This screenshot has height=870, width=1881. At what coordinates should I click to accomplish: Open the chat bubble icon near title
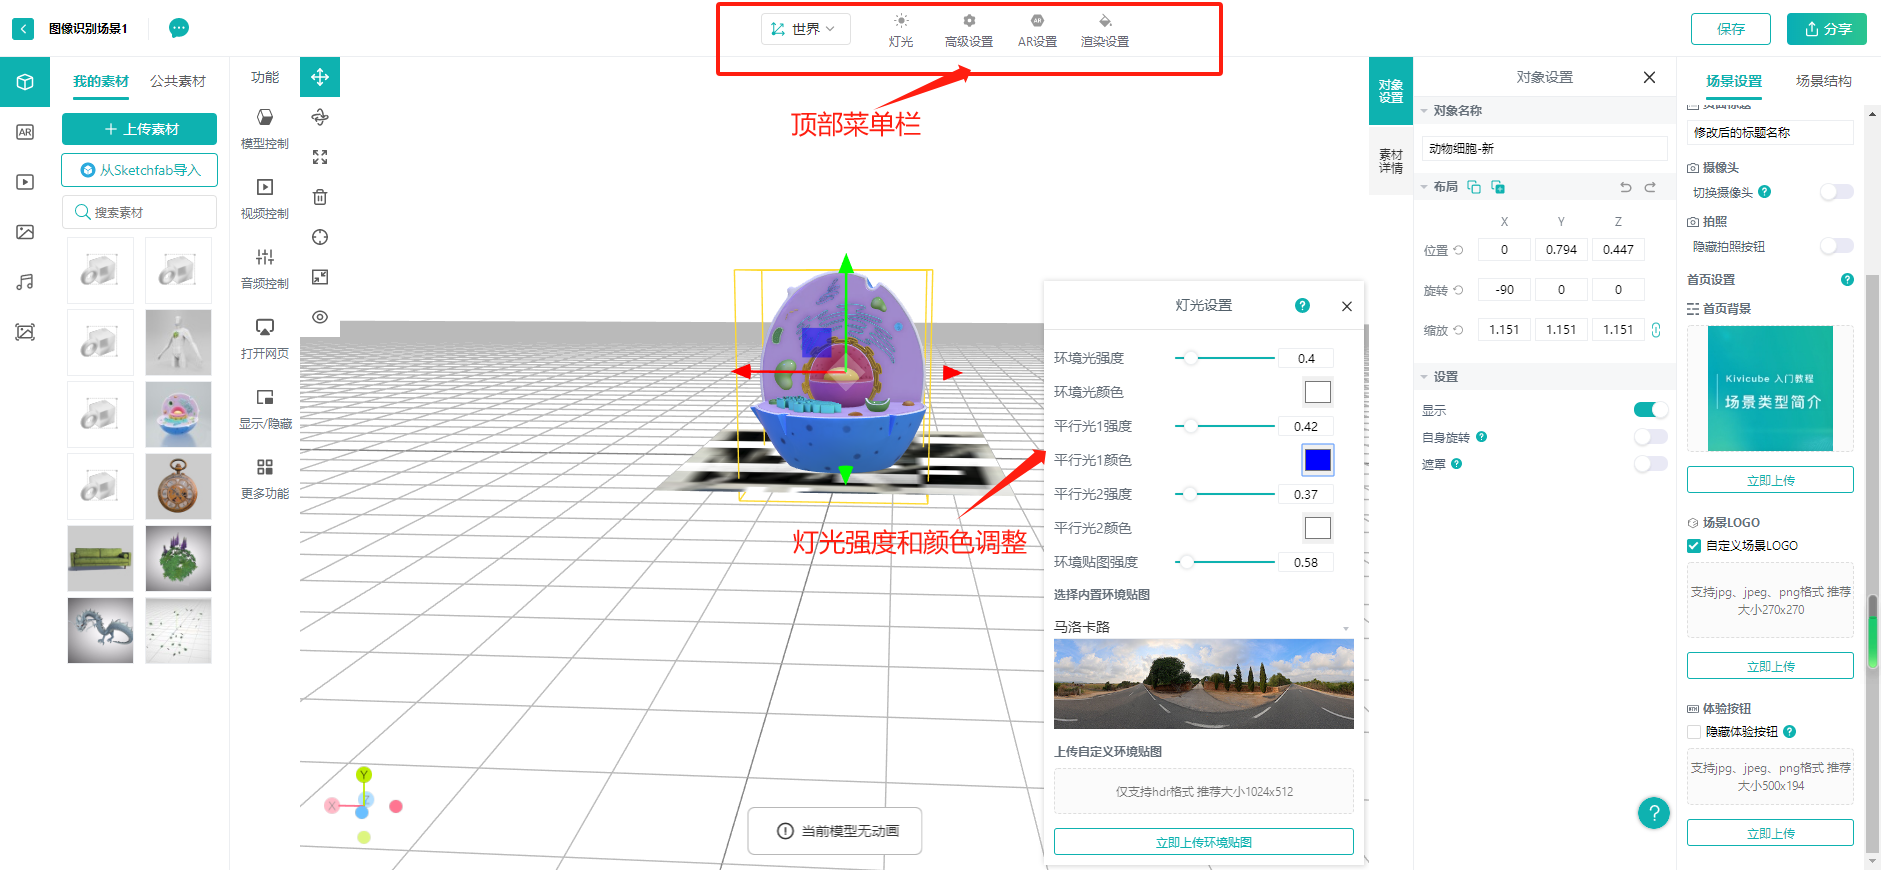(179, 28)
